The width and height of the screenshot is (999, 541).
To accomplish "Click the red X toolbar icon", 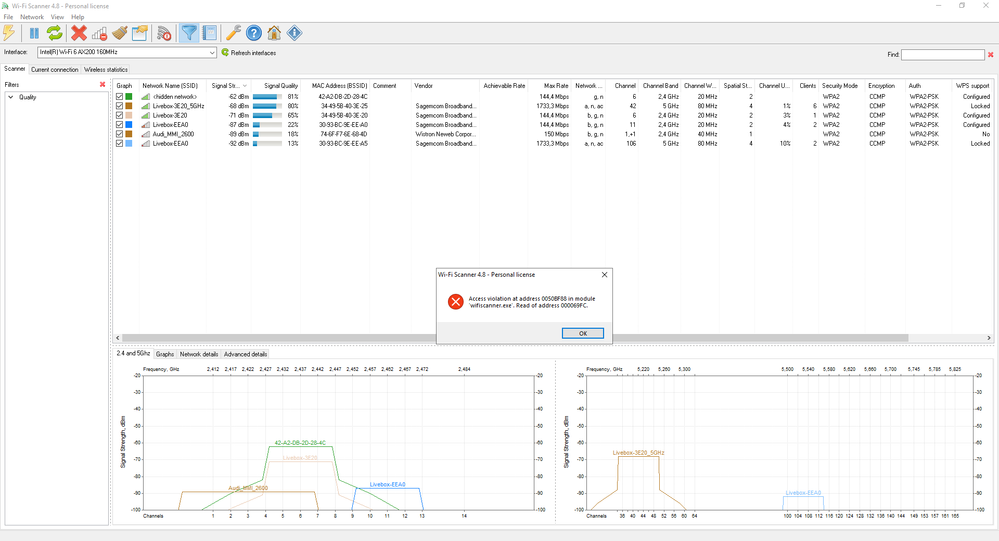I will coord(79,34).
